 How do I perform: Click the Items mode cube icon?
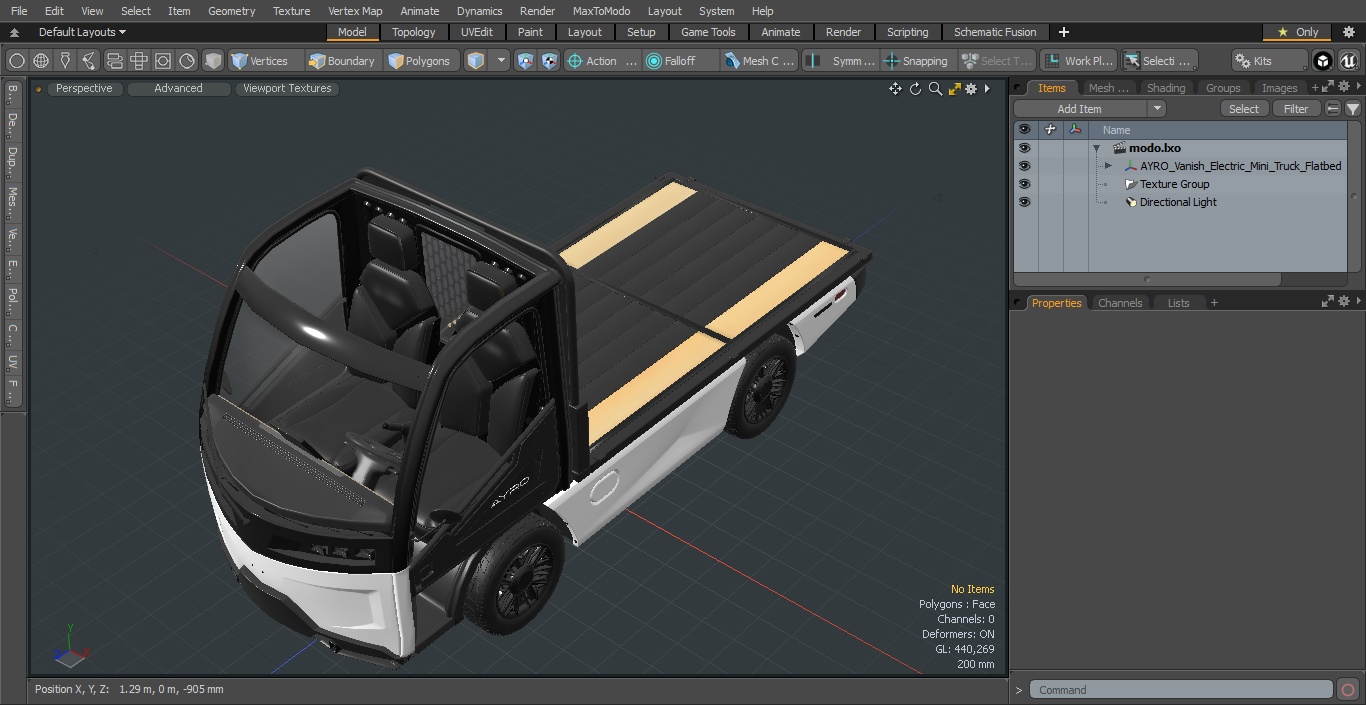[x=476, y=61]
